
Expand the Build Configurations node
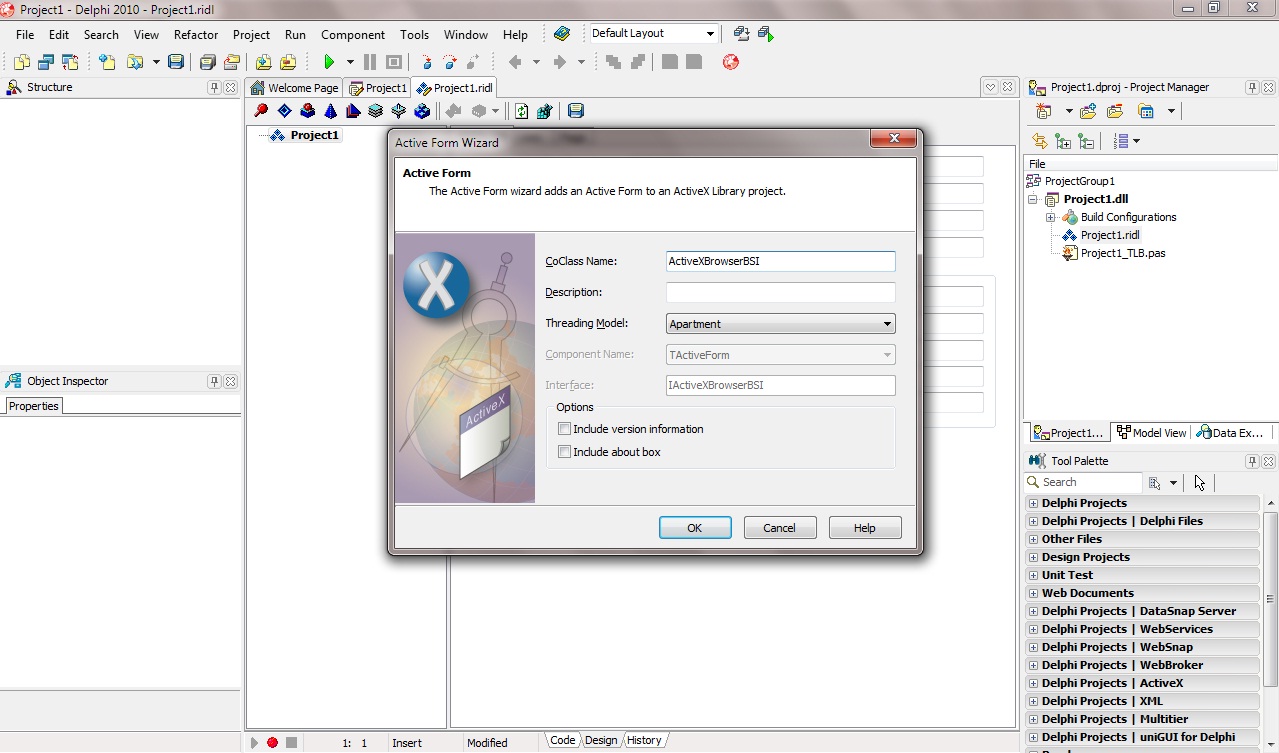(1051, 217)
